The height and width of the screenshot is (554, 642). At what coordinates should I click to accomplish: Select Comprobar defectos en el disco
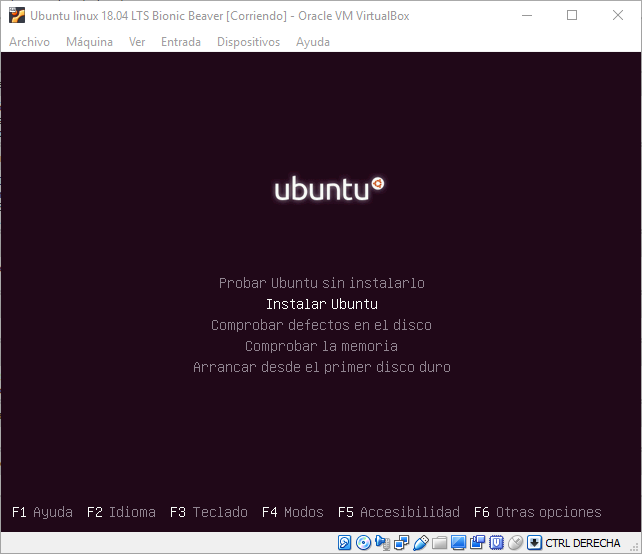(x=321, y=325)
